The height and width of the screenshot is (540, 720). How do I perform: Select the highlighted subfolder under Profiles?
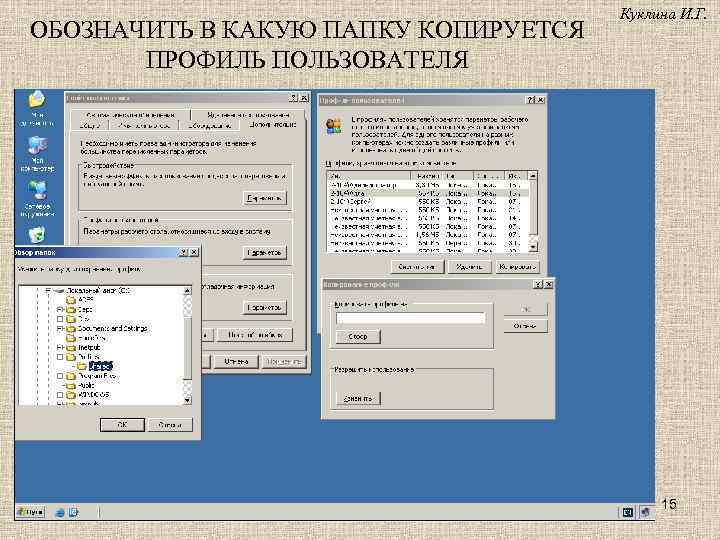tap(101, 366)
